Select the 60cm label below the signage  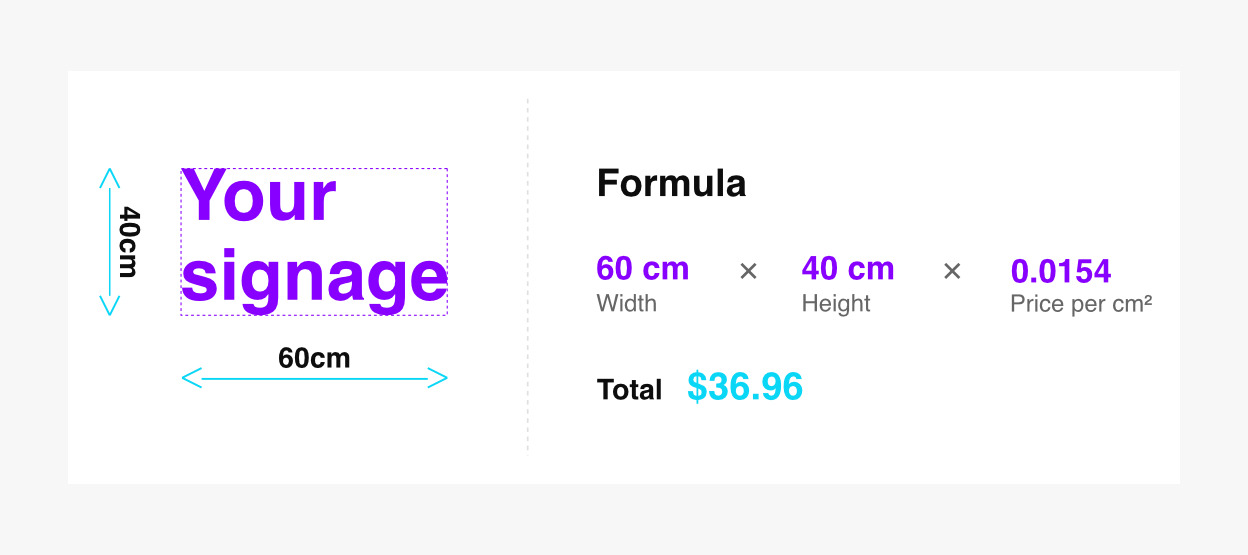click(314, 358)
